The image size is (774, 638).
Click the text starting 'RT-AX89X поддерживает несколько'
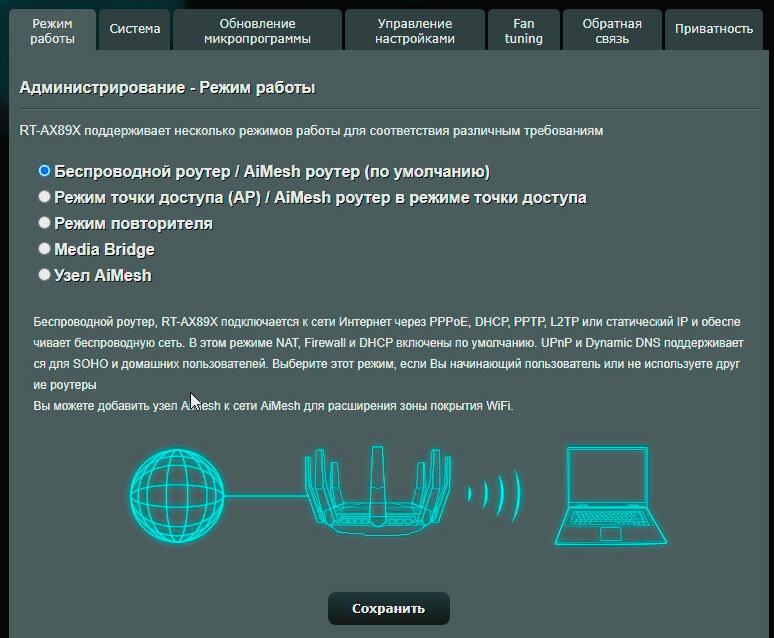[311, 131]
